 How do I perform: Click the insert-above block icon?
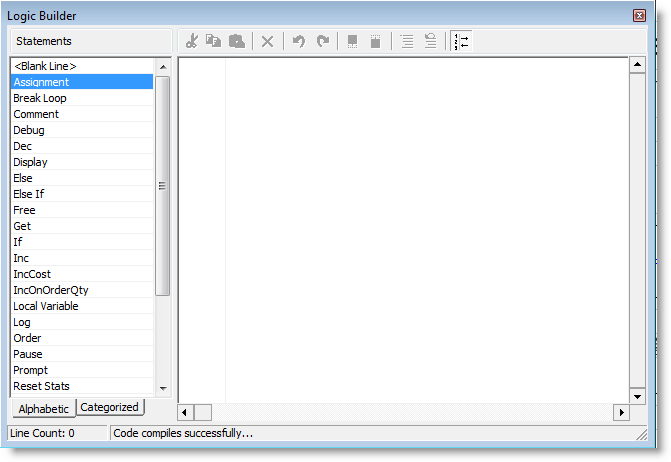tap(375, 41)
